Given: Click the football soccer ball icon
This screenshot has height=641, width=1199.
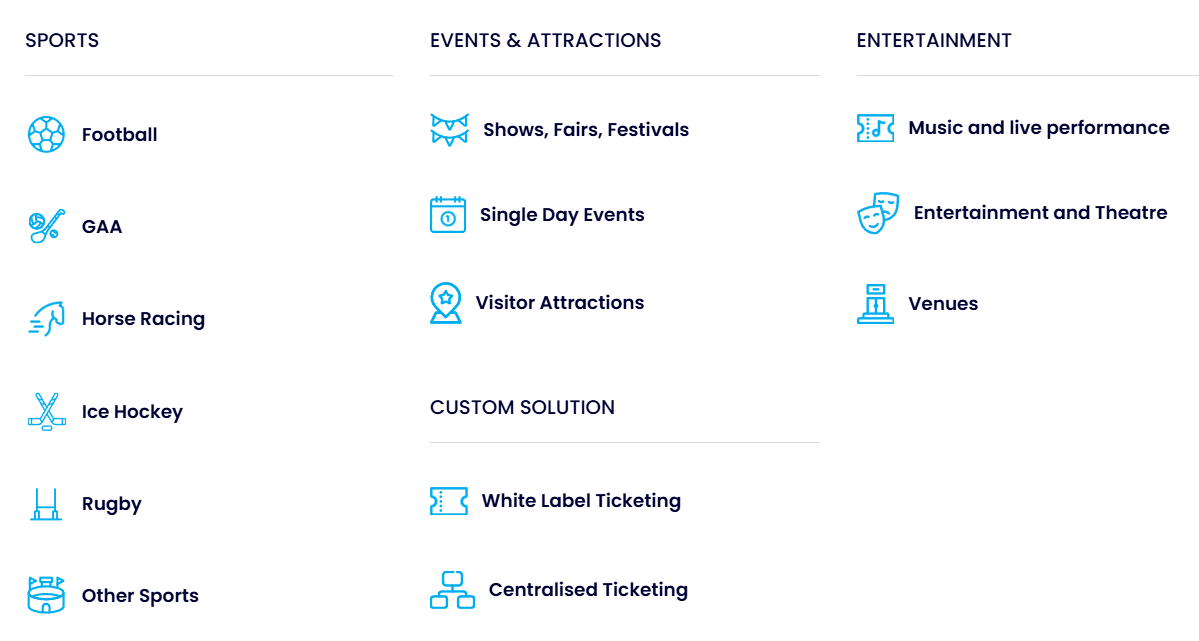Looking at the screenshot, I should [x=46, y=135].
